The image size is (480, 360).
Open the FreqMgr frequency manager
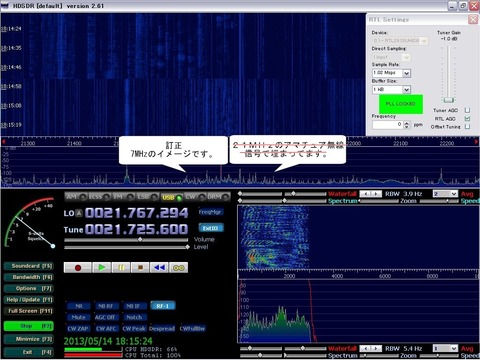211,212
